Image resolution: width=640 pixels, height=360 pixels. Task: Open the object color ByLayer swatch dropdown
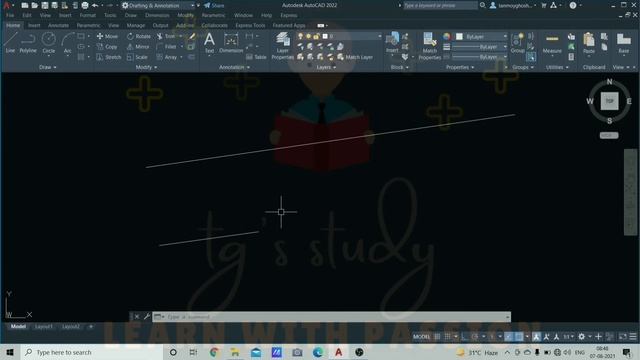[x=482, y=36]
